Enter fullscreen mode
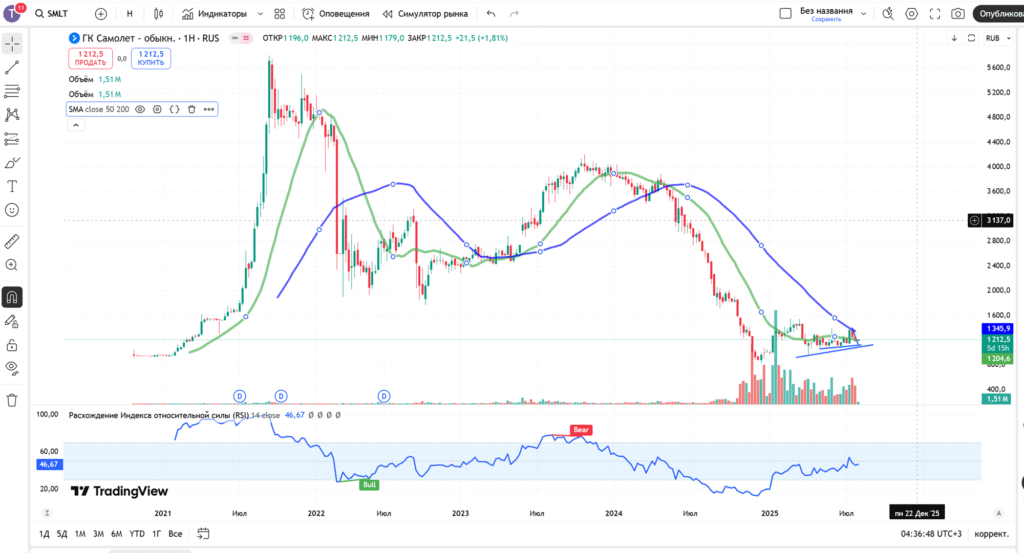The height and width of the screenshot is (553, 1024). pyautogui.click(x=935, y=14)
